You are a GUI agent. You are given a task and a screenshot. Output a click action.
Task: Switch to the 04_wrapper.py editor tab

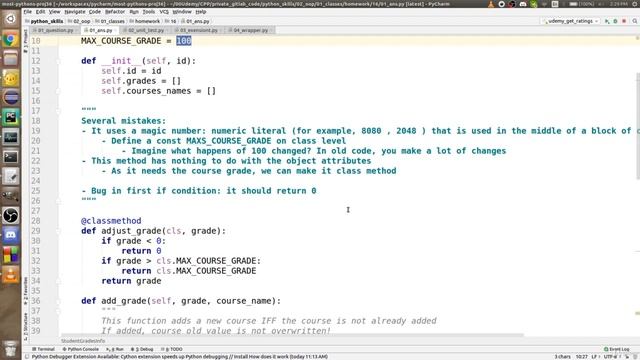coord(250,30)
